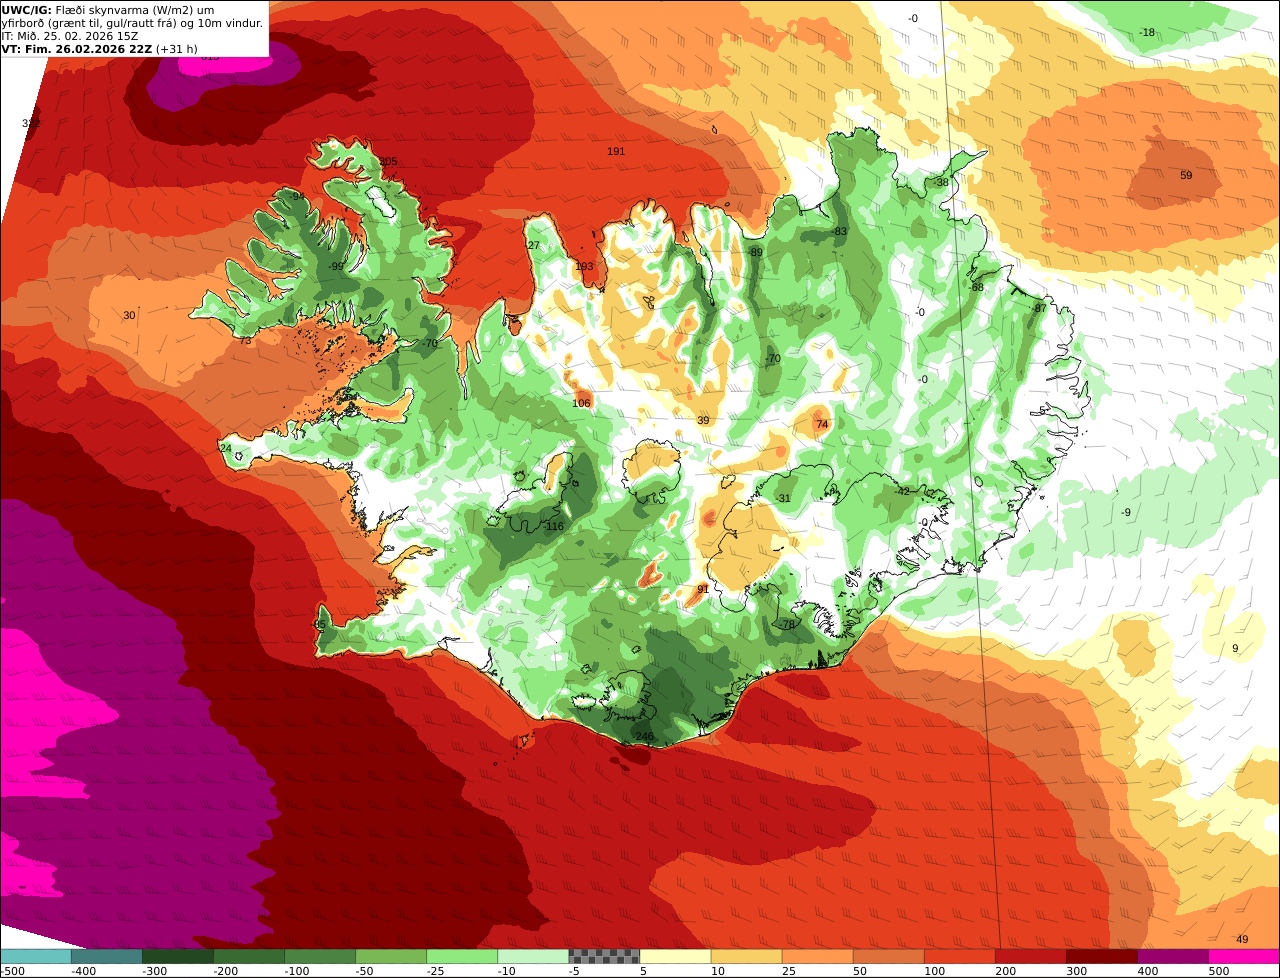Image resolution: width=1280 pixels, height=978 pixels.
Task: Click the magenta swatch right of 500
Action: (x=1244, y=956)
